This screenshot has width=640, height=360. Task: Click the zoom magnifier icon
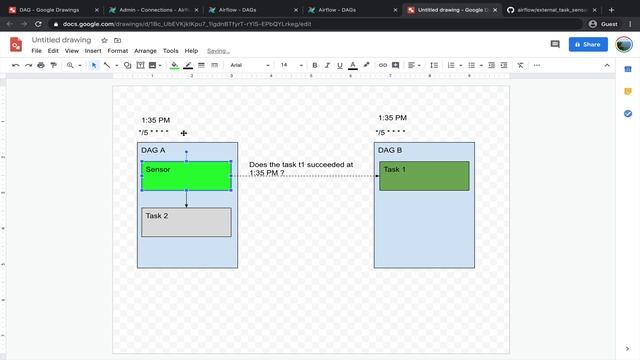tap(70, 65)
